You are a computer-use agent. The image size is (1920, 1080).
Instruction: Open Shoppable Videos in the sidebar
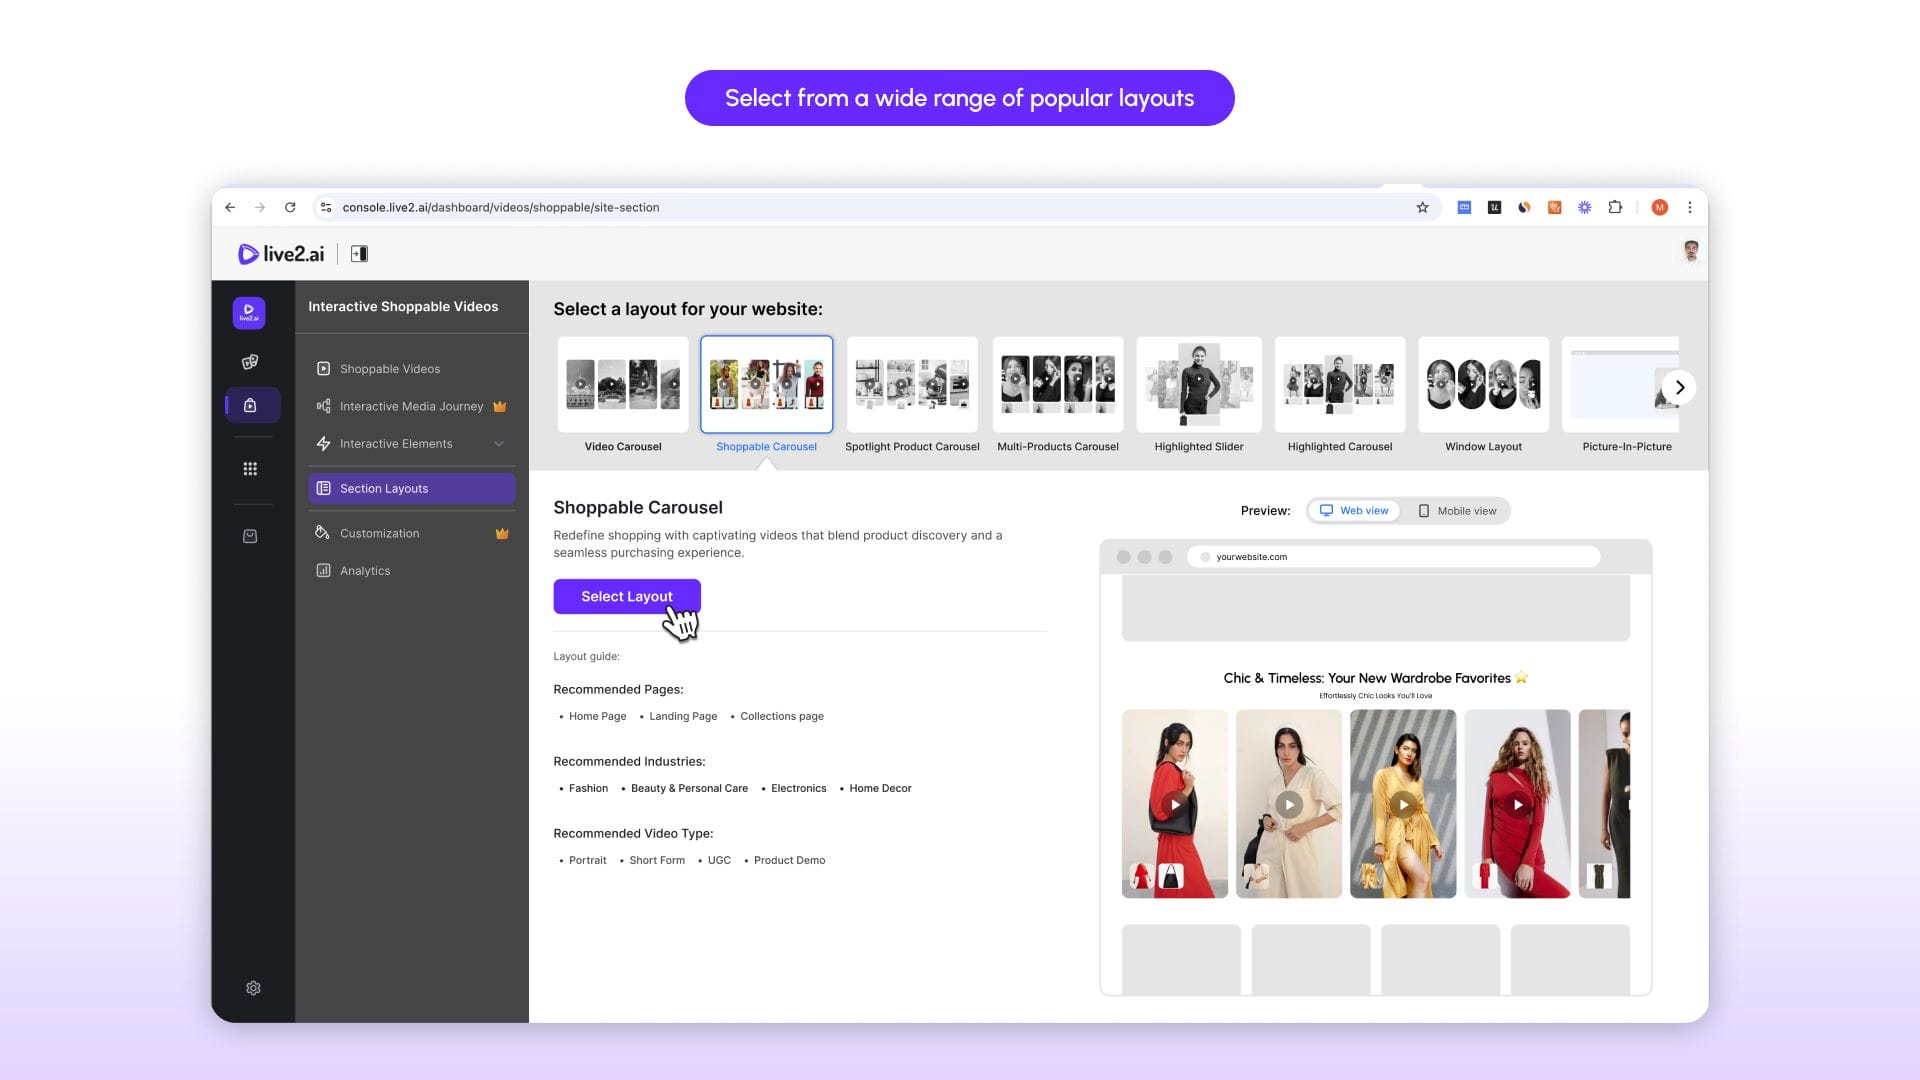click(x=390, y=369)
